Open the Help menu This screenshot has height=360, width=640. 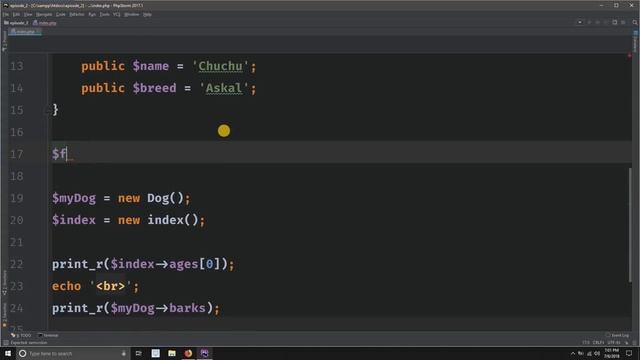click(x=147, y=14)
